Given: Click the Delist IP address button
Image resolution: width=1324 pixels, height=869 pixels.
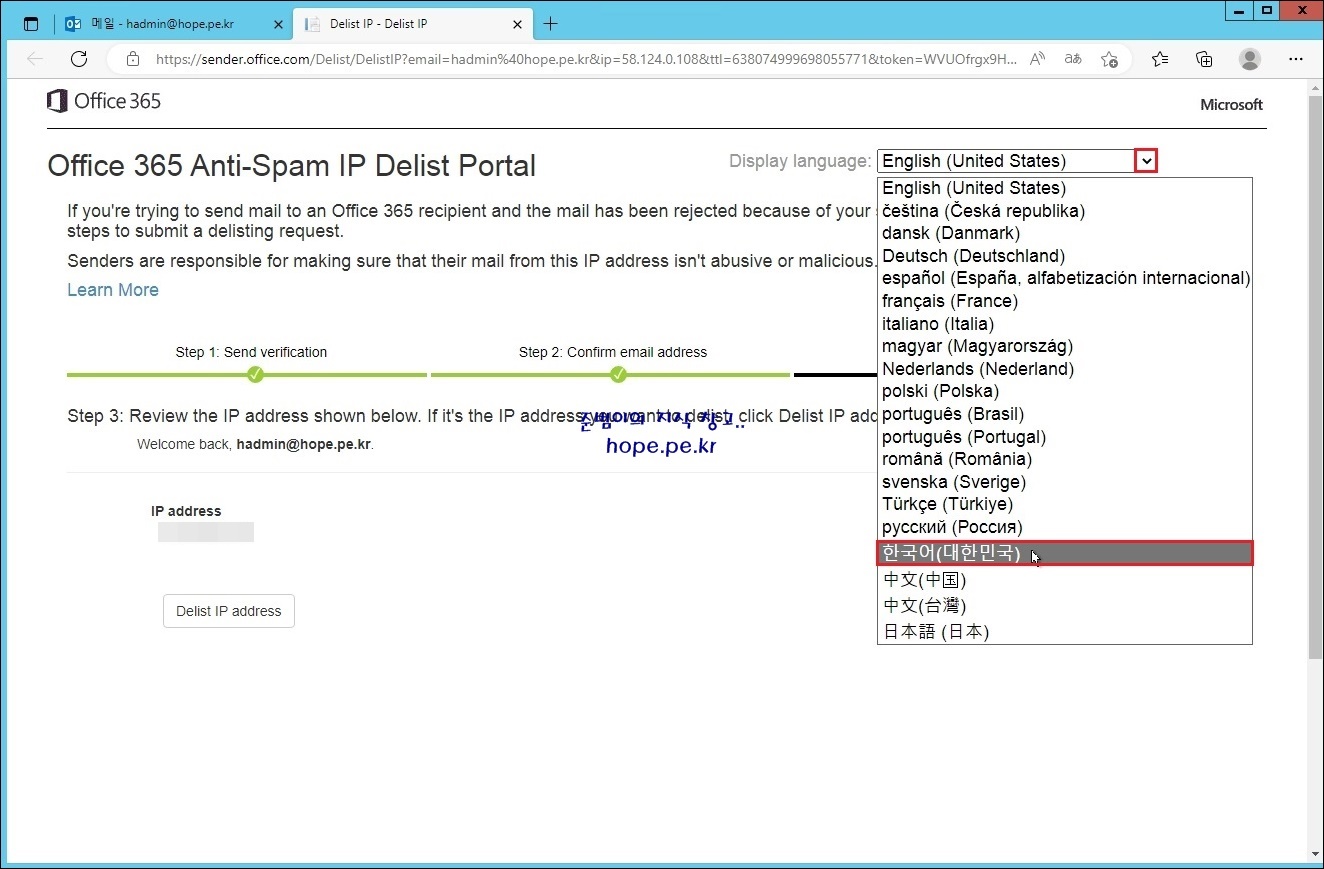Looking at the screenshot, I should [229, 611].
